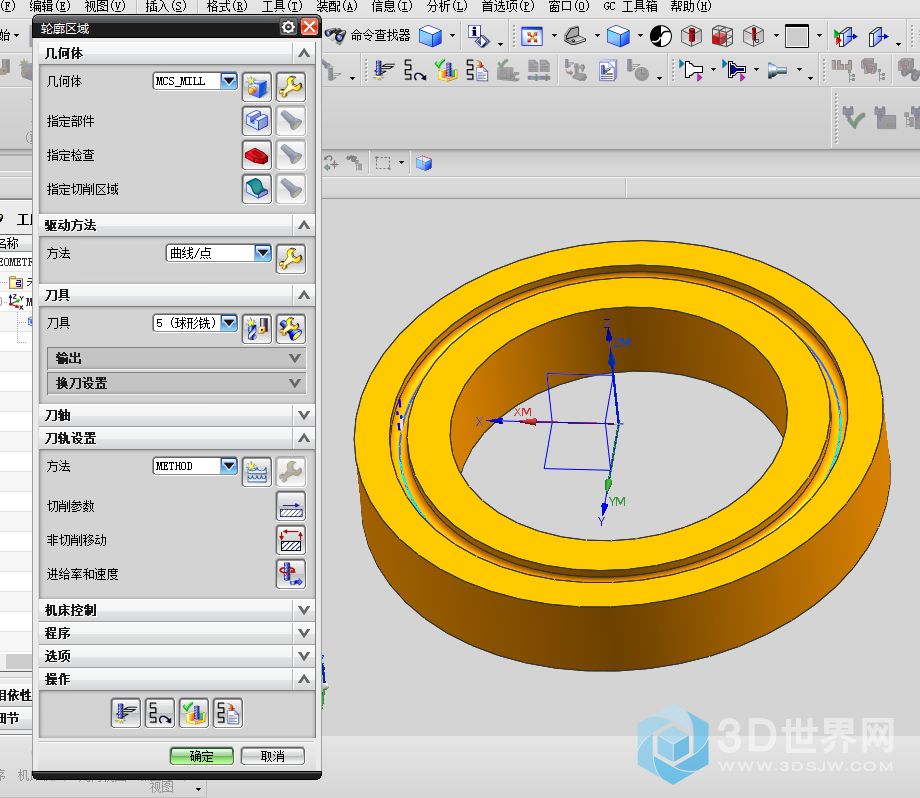Create new method icon beside METHOD dropdown
This screenshot has width=920, height=798.
257,472
